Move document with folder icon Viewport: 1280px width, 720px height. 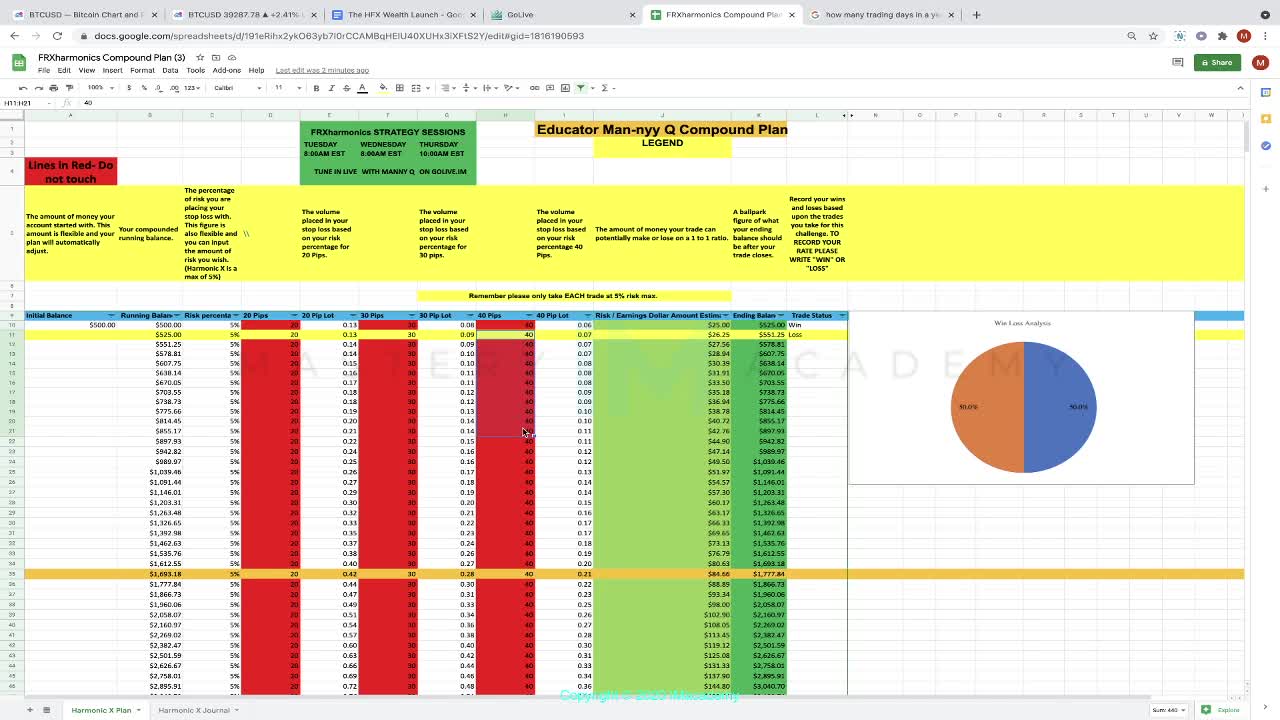coord(217,57)
